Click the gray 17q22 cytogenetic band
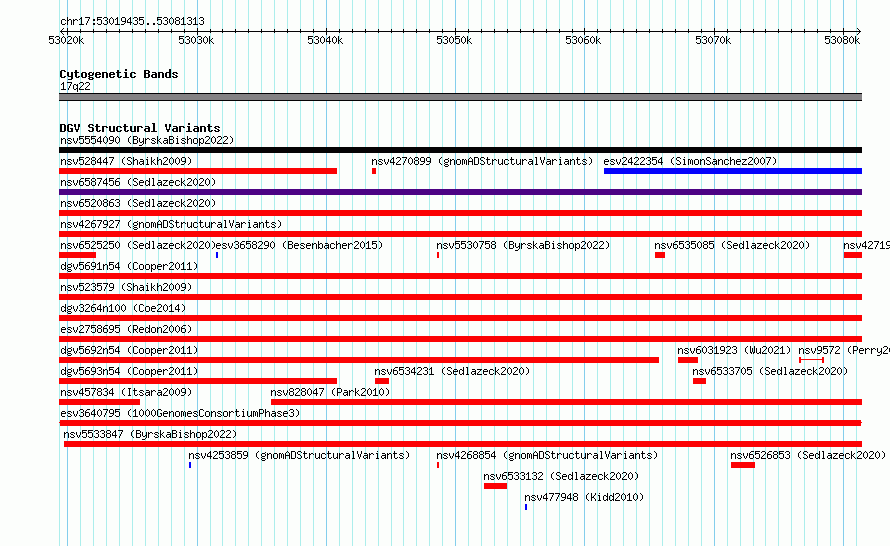Image resolution: width=890 pixels, height=546 pixels. click(460, 97)
